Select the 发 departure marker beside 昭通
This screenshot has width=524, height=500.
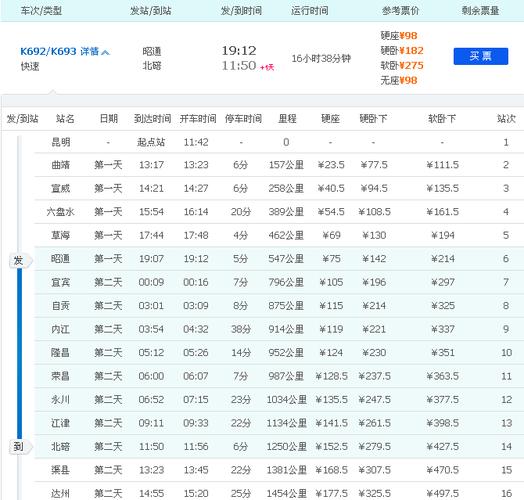click(x=19, y=261)
